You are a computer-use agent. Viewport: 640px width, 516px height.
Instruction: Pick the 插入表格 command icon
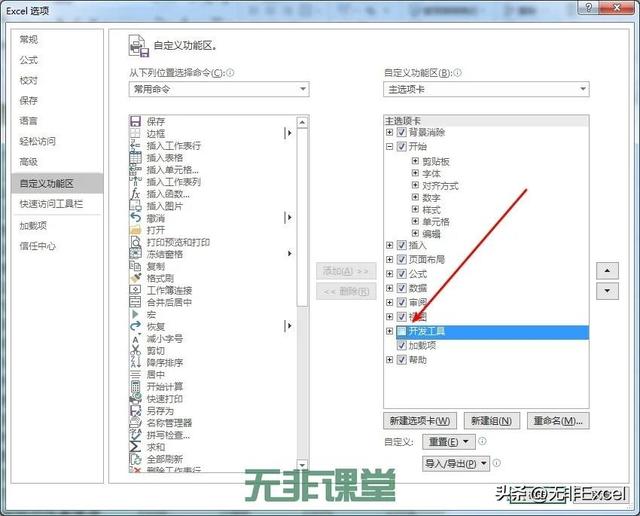pos(135,158)
